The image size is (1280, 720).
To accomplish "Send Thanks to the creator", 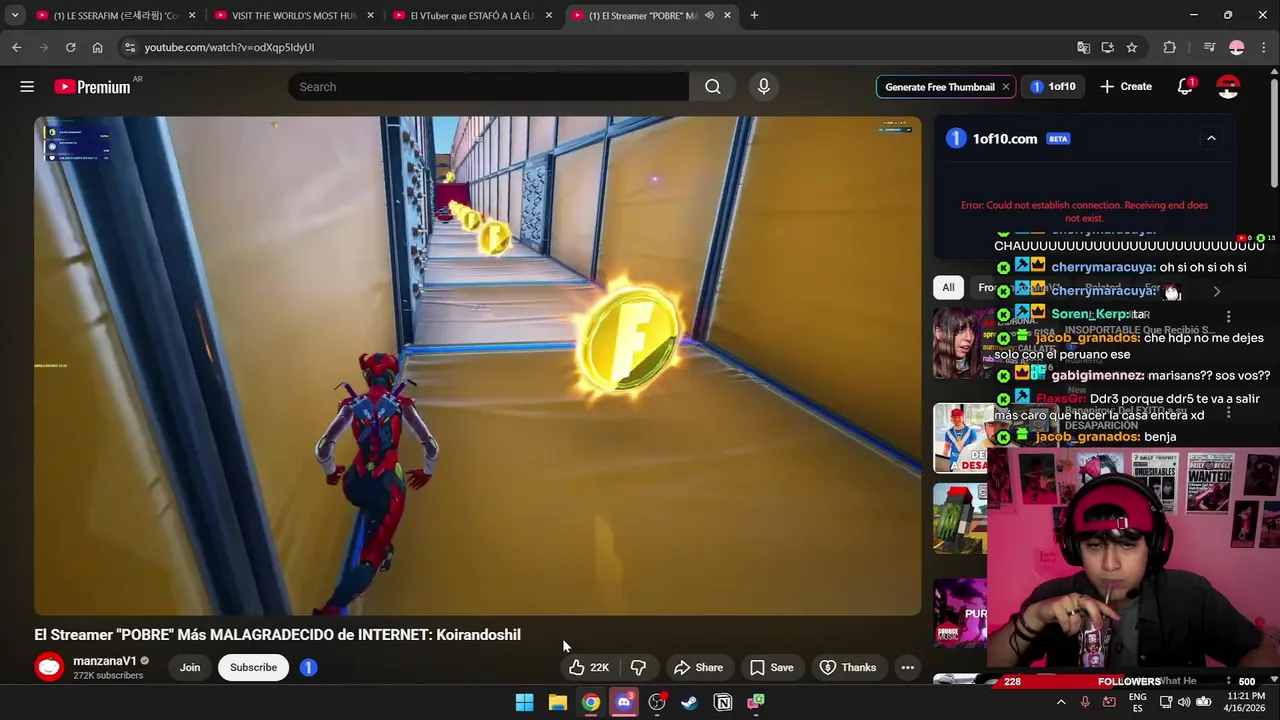I will pyautogui.click(x=848, y=667).
